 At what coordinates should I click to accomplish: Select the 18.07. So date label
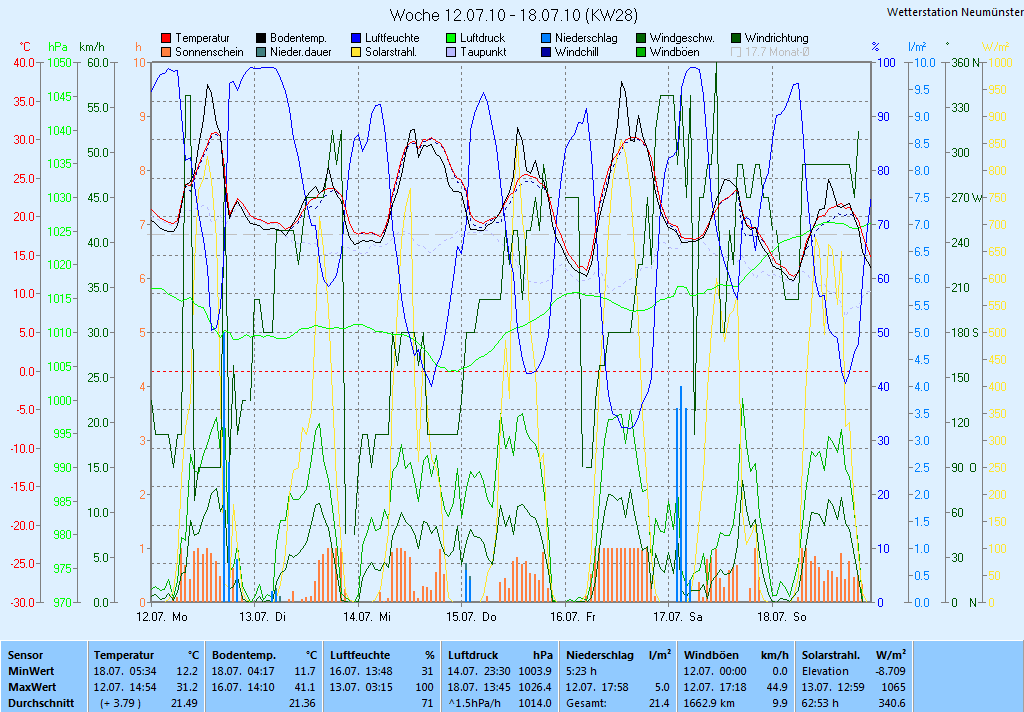pos(782,617)
